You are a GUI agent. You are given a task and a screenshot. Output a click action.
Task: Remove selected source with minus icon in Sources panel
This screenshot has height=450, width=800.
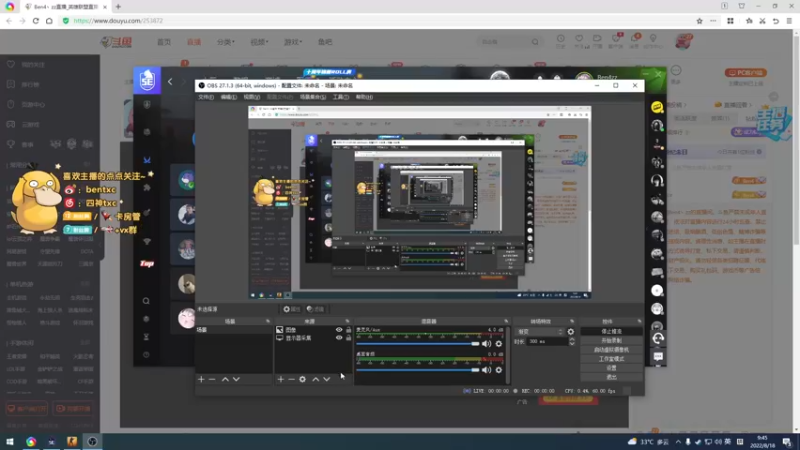point(291,380)
